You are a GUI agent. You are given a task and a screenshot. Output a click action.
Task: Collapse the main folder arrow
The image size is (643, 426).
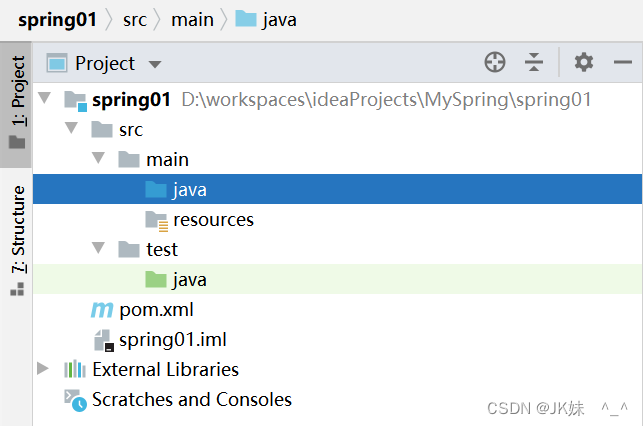(x=98, y=158)
